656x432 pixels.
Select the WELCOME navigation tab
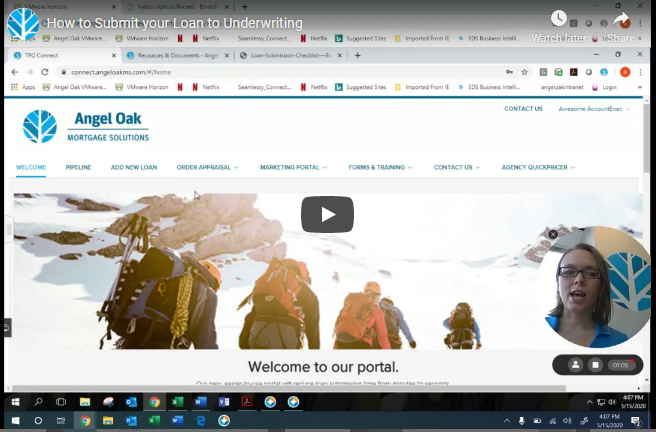[31, 167]
